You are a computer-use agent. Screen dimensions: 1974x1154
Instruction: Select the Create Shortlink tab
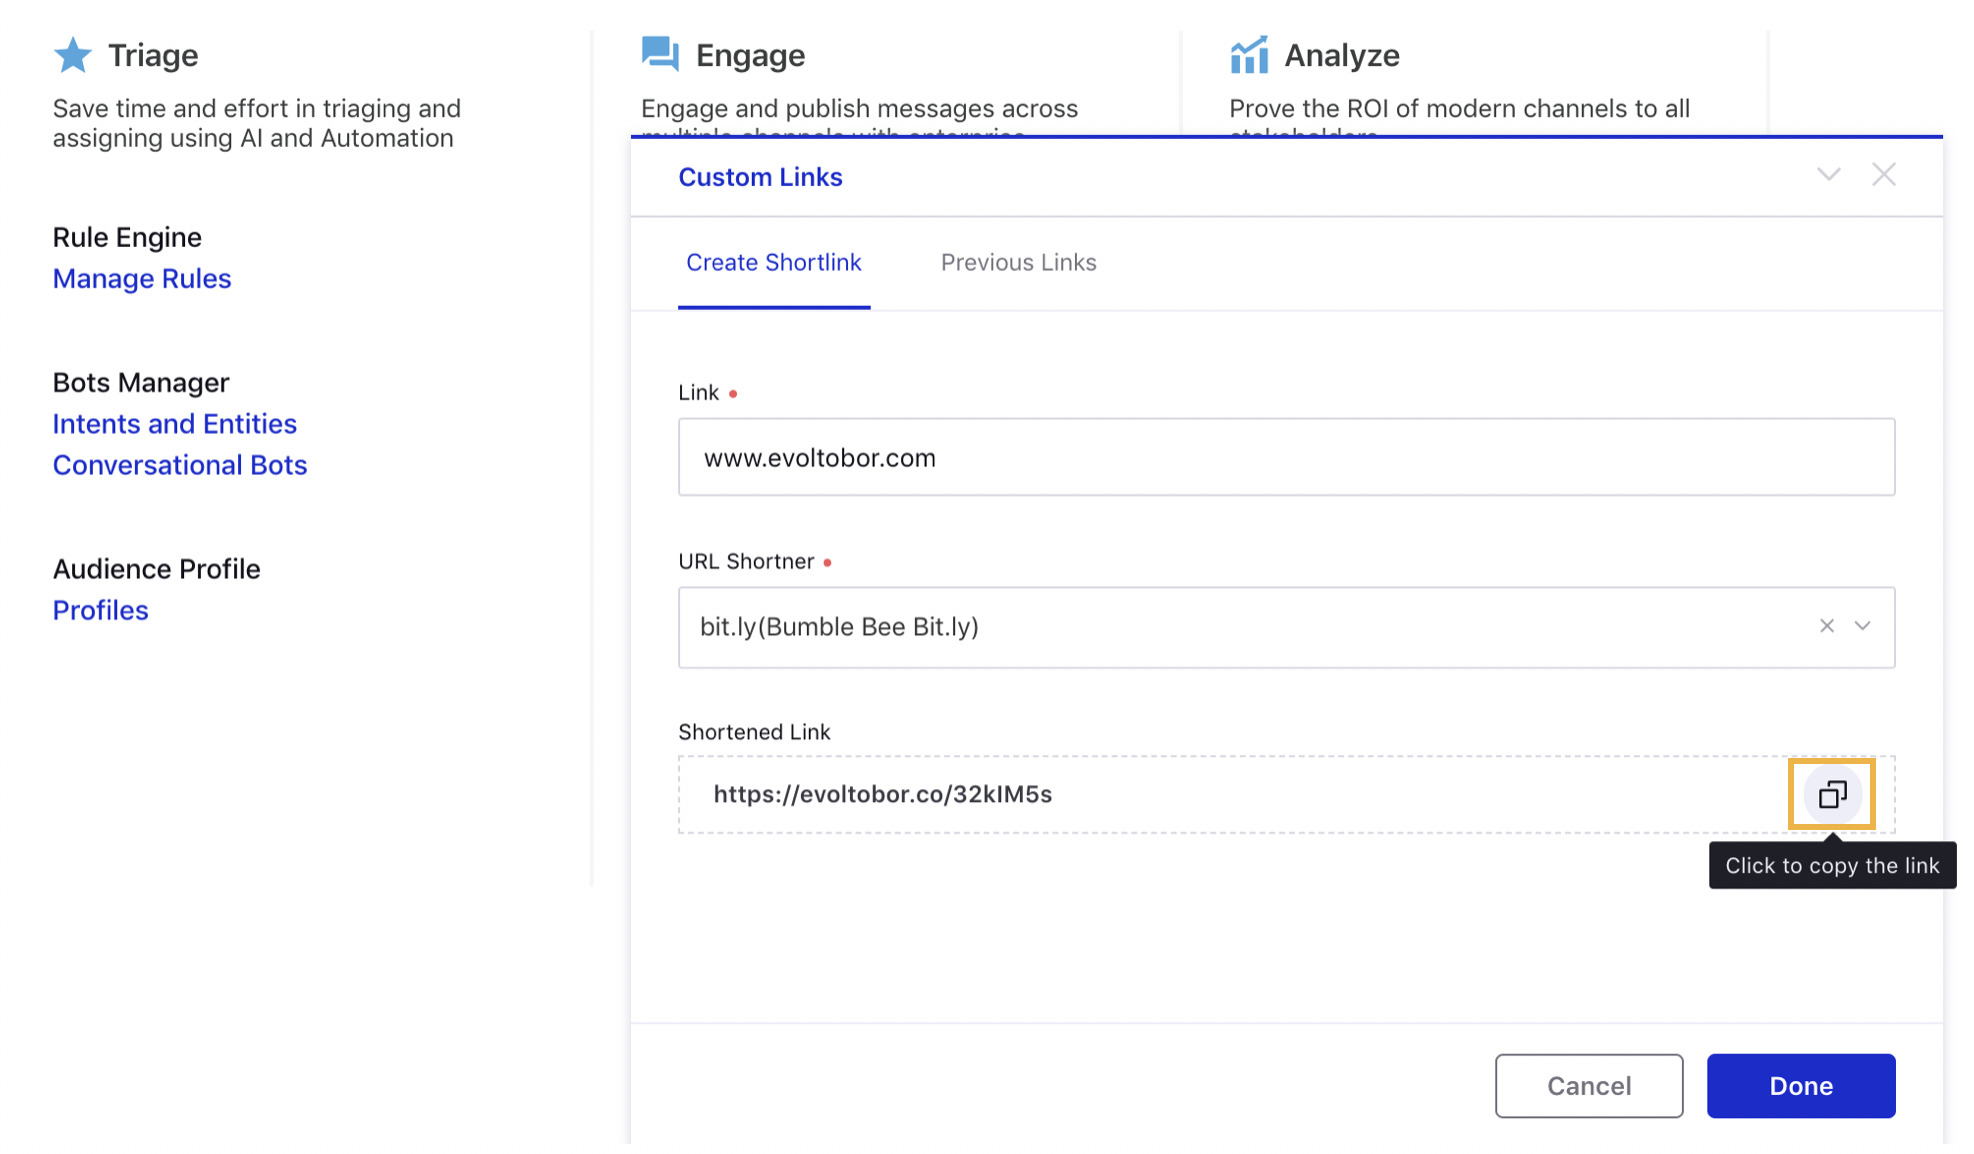pos(772,262)
